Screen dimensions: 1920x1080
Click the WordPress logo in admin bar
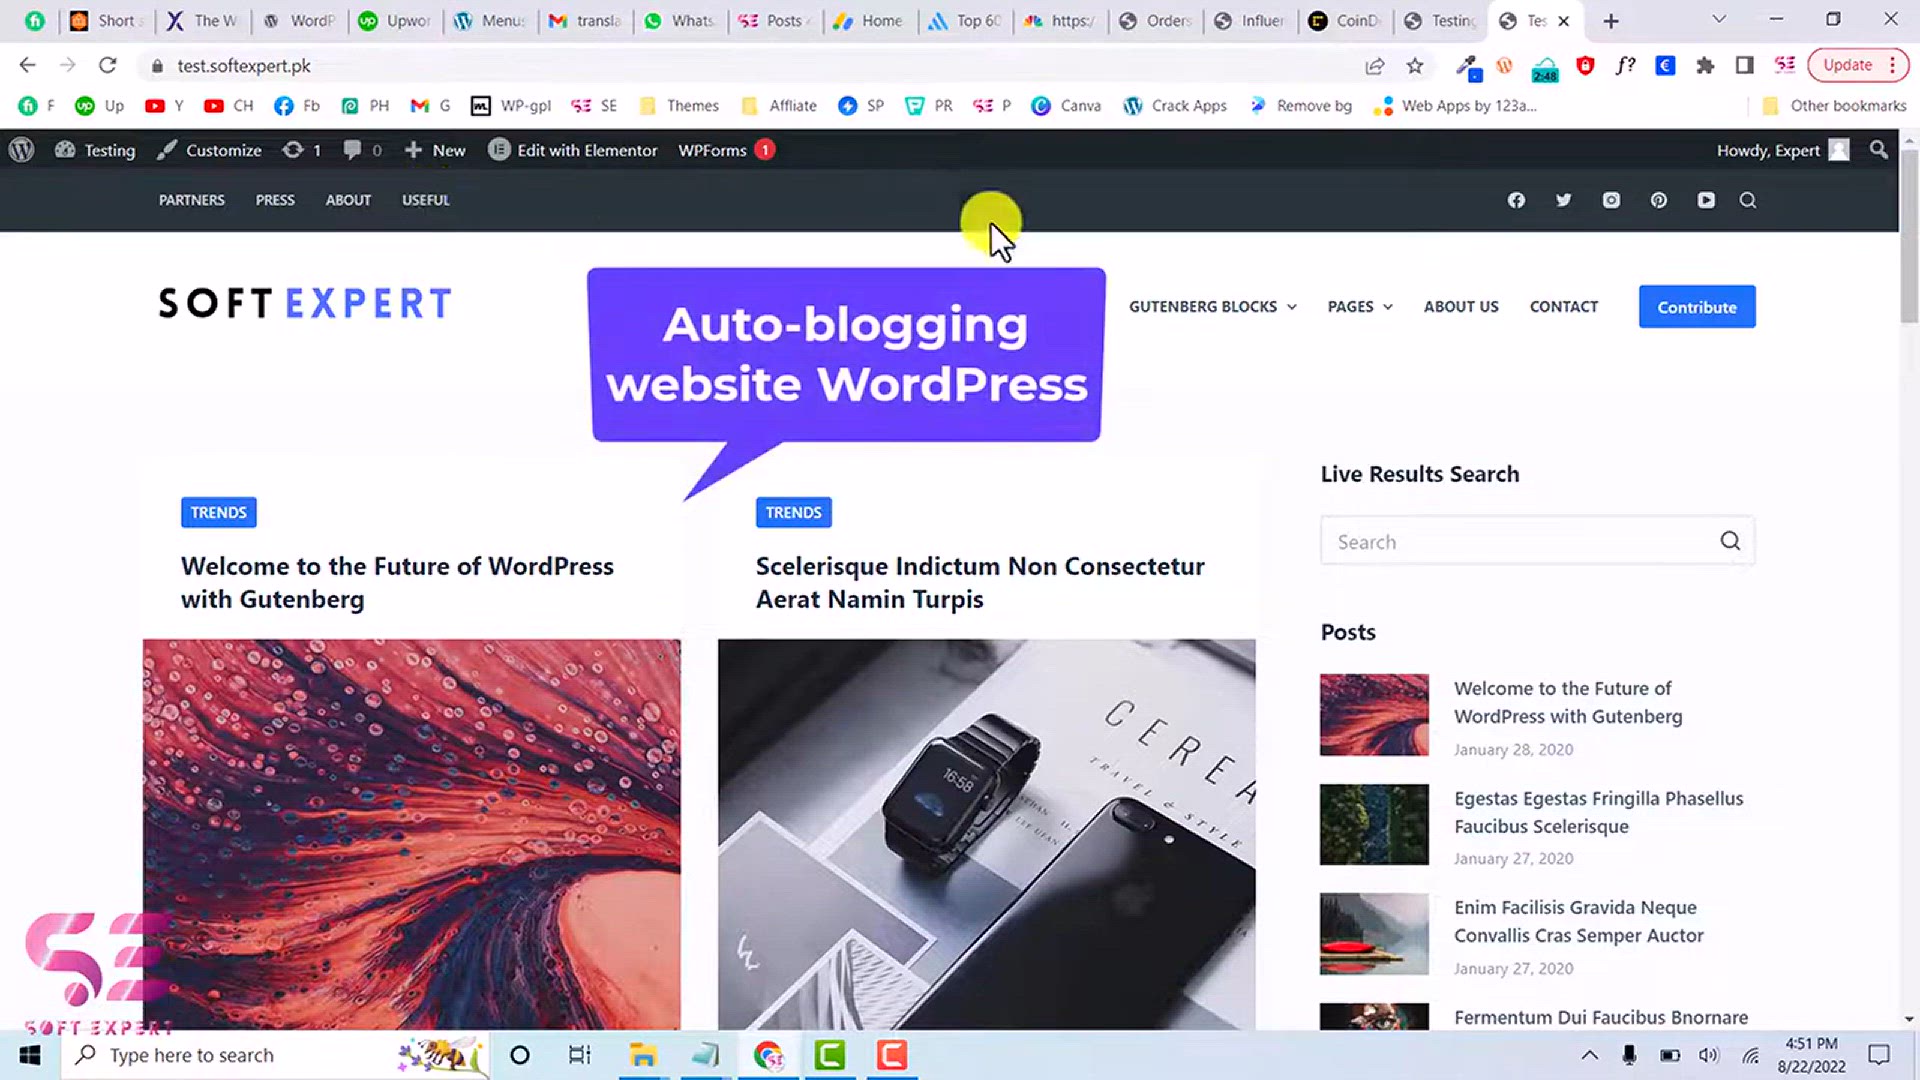click(x=21, y=150)
